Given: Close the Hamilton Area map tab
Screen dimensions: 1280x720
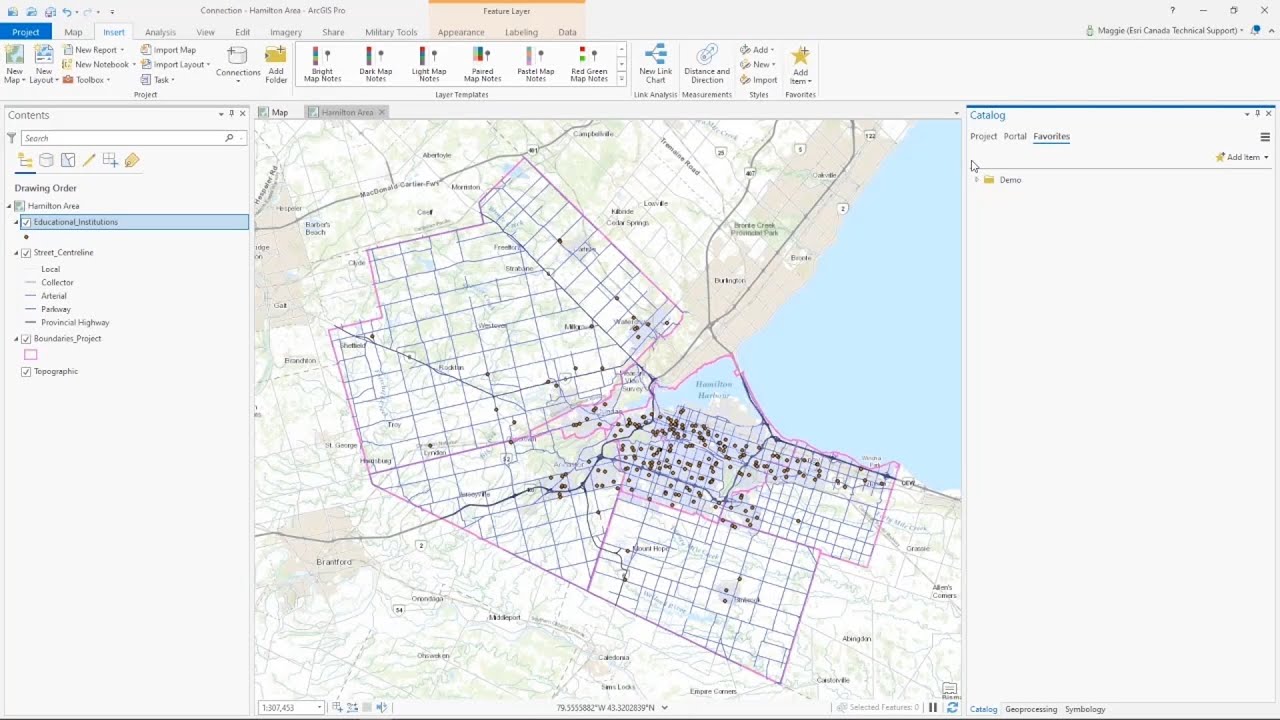Looking at the screenshot, I should pos(381,112).
